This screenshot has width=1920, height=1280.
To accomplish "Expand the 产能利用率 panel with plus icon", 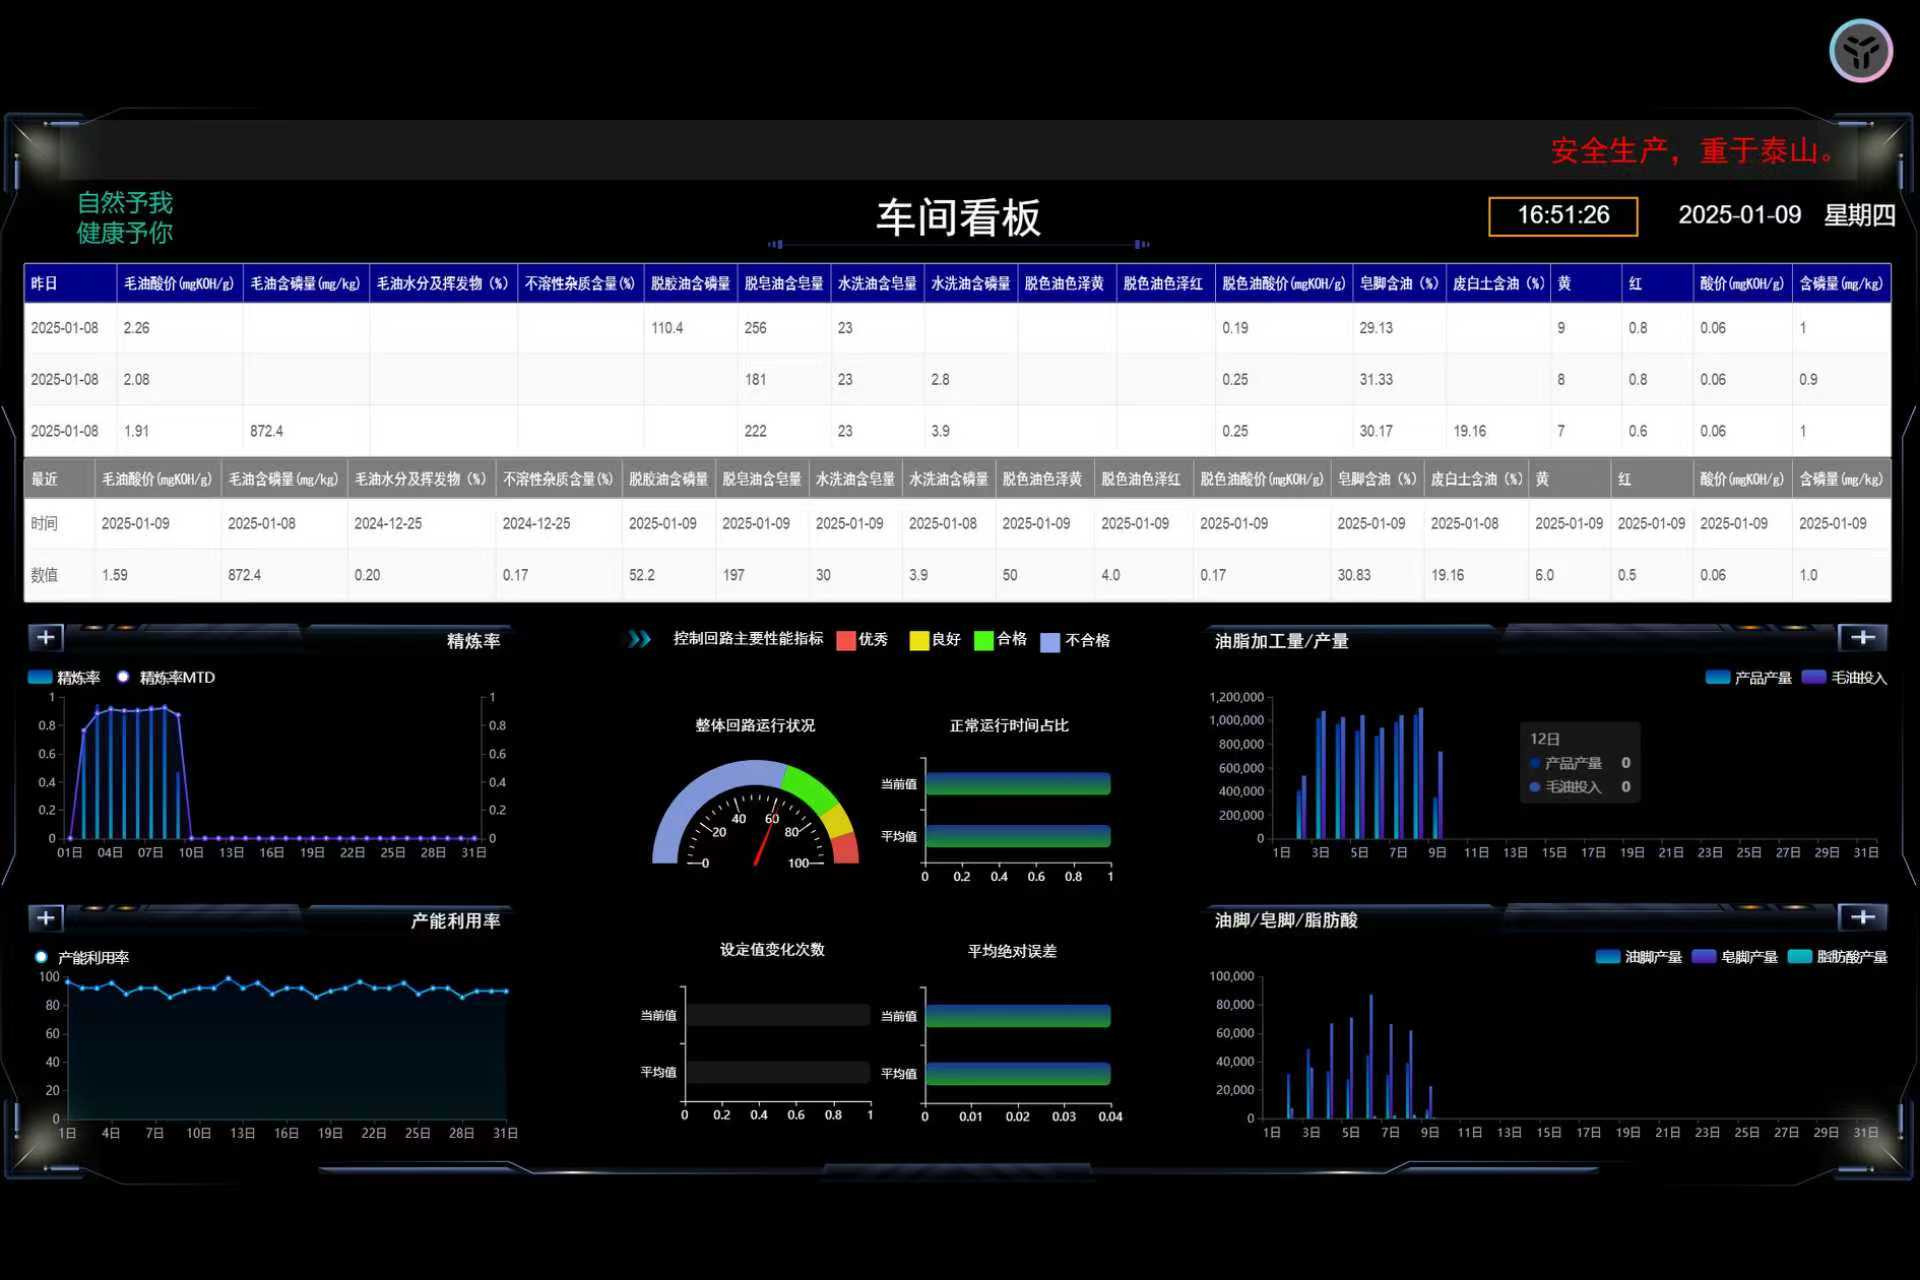I will coord(46,917).
